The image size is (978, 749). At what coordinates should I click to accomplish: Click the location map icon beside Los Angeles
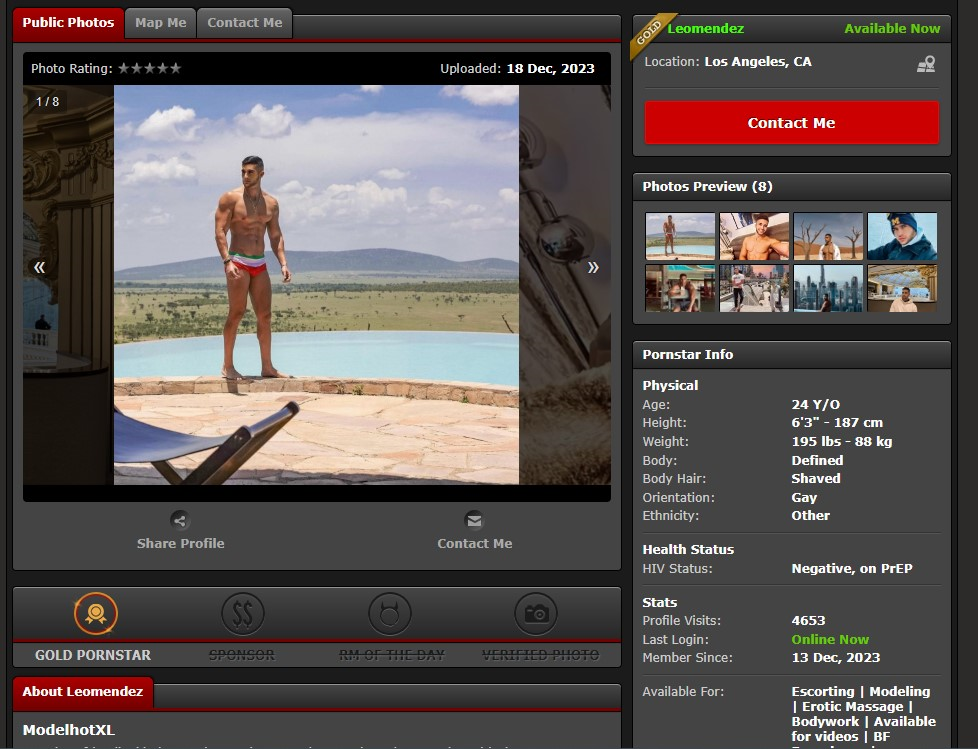pyautogui.click(x=926, y=64)
